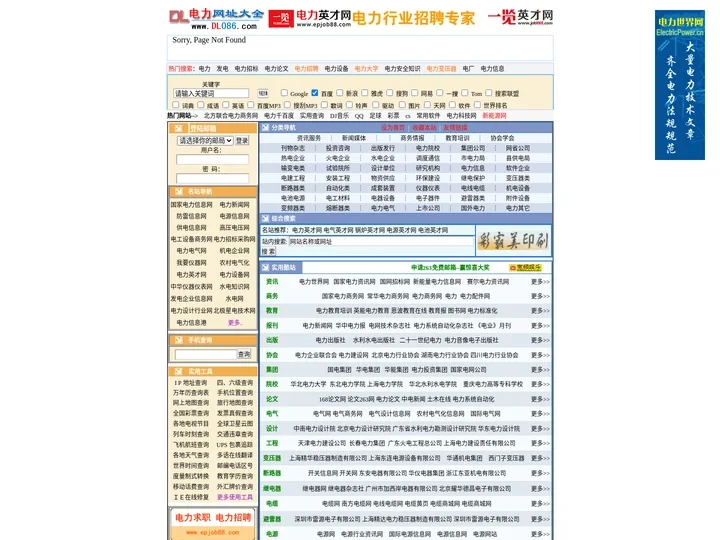
Task: Tick the 图片 checkbox
Action: (x=402, y=105)
